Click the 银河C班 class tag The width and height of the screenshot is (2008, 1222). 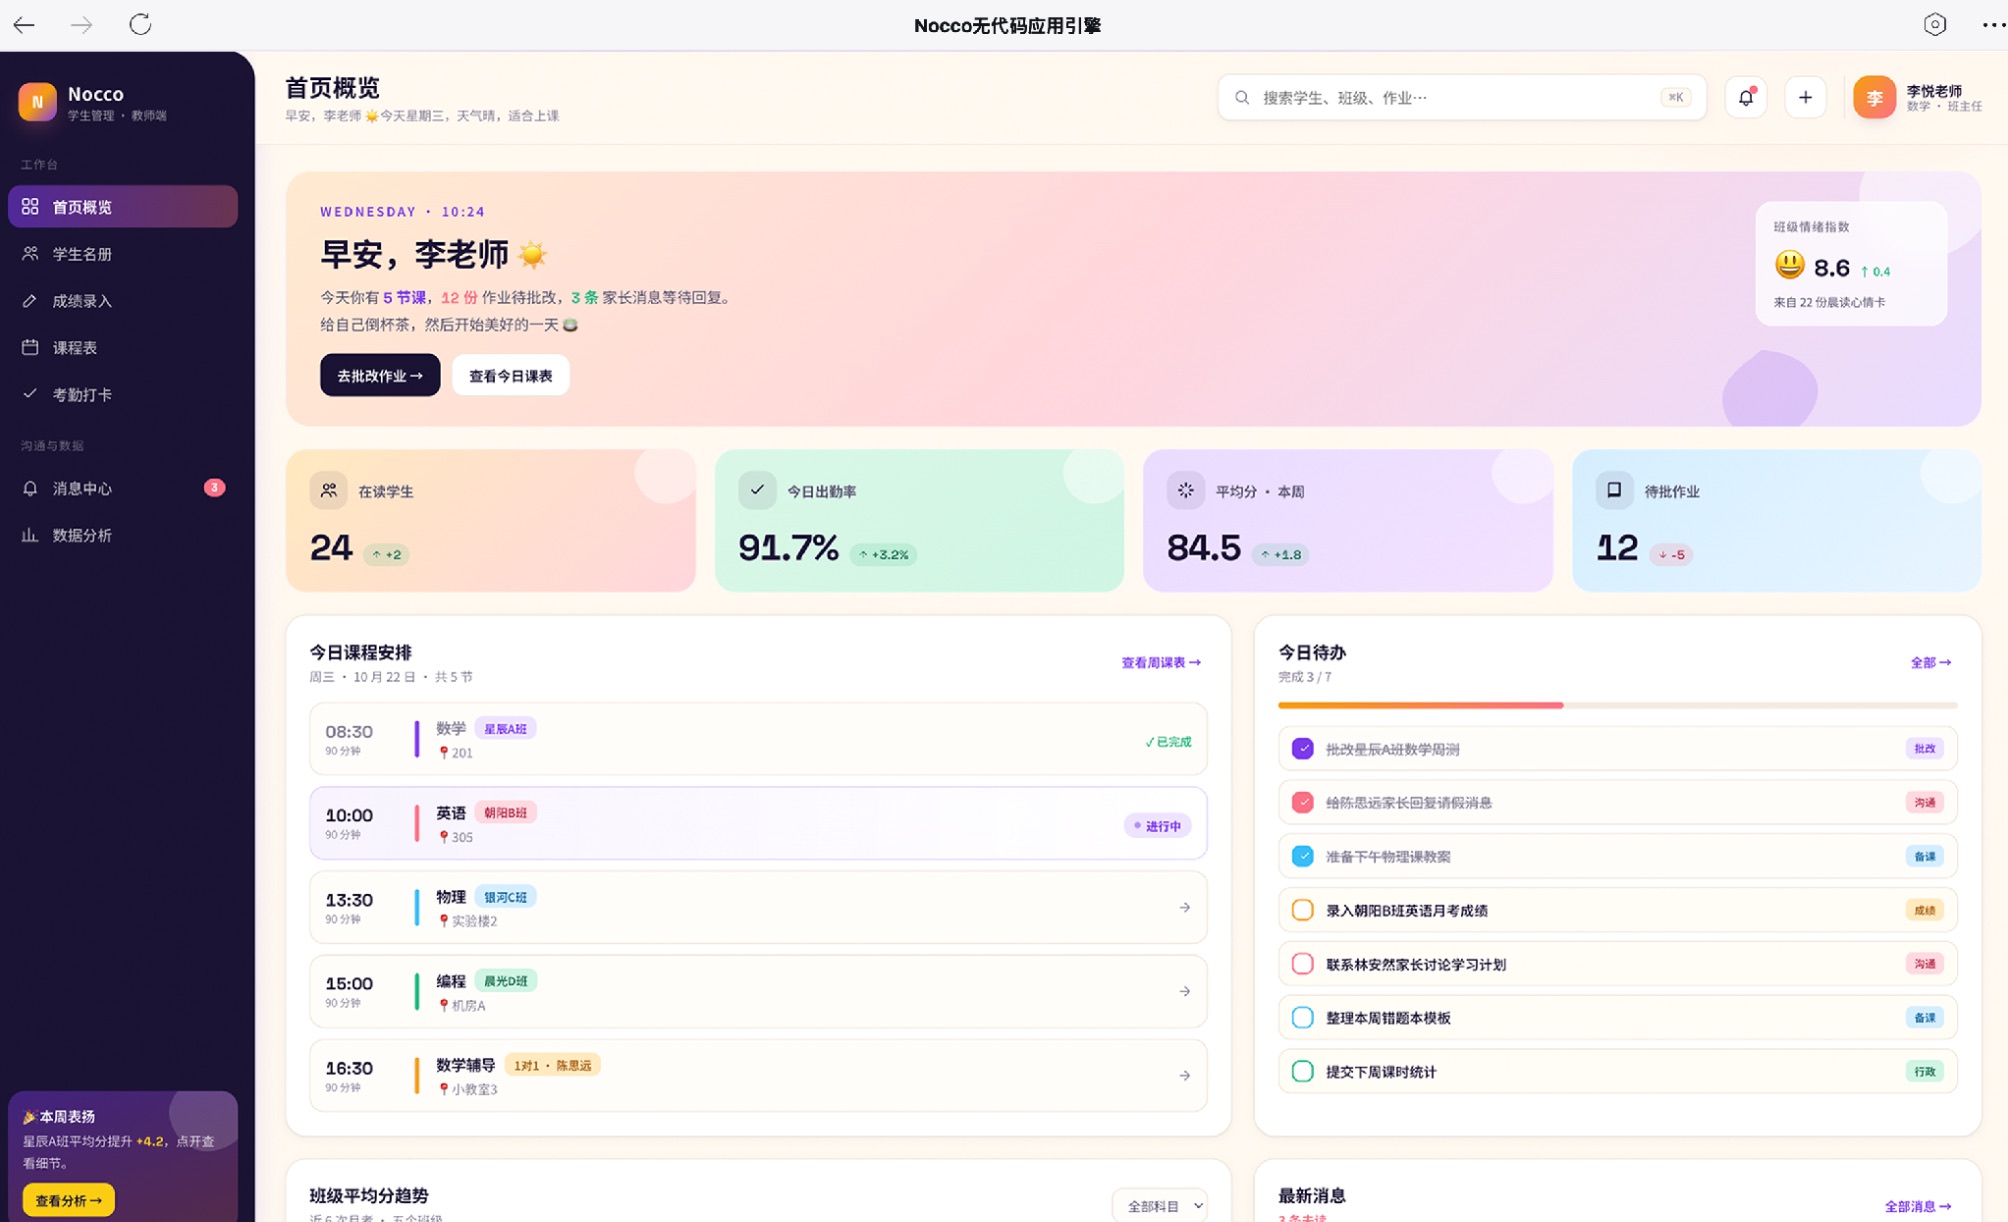point(505,897)
